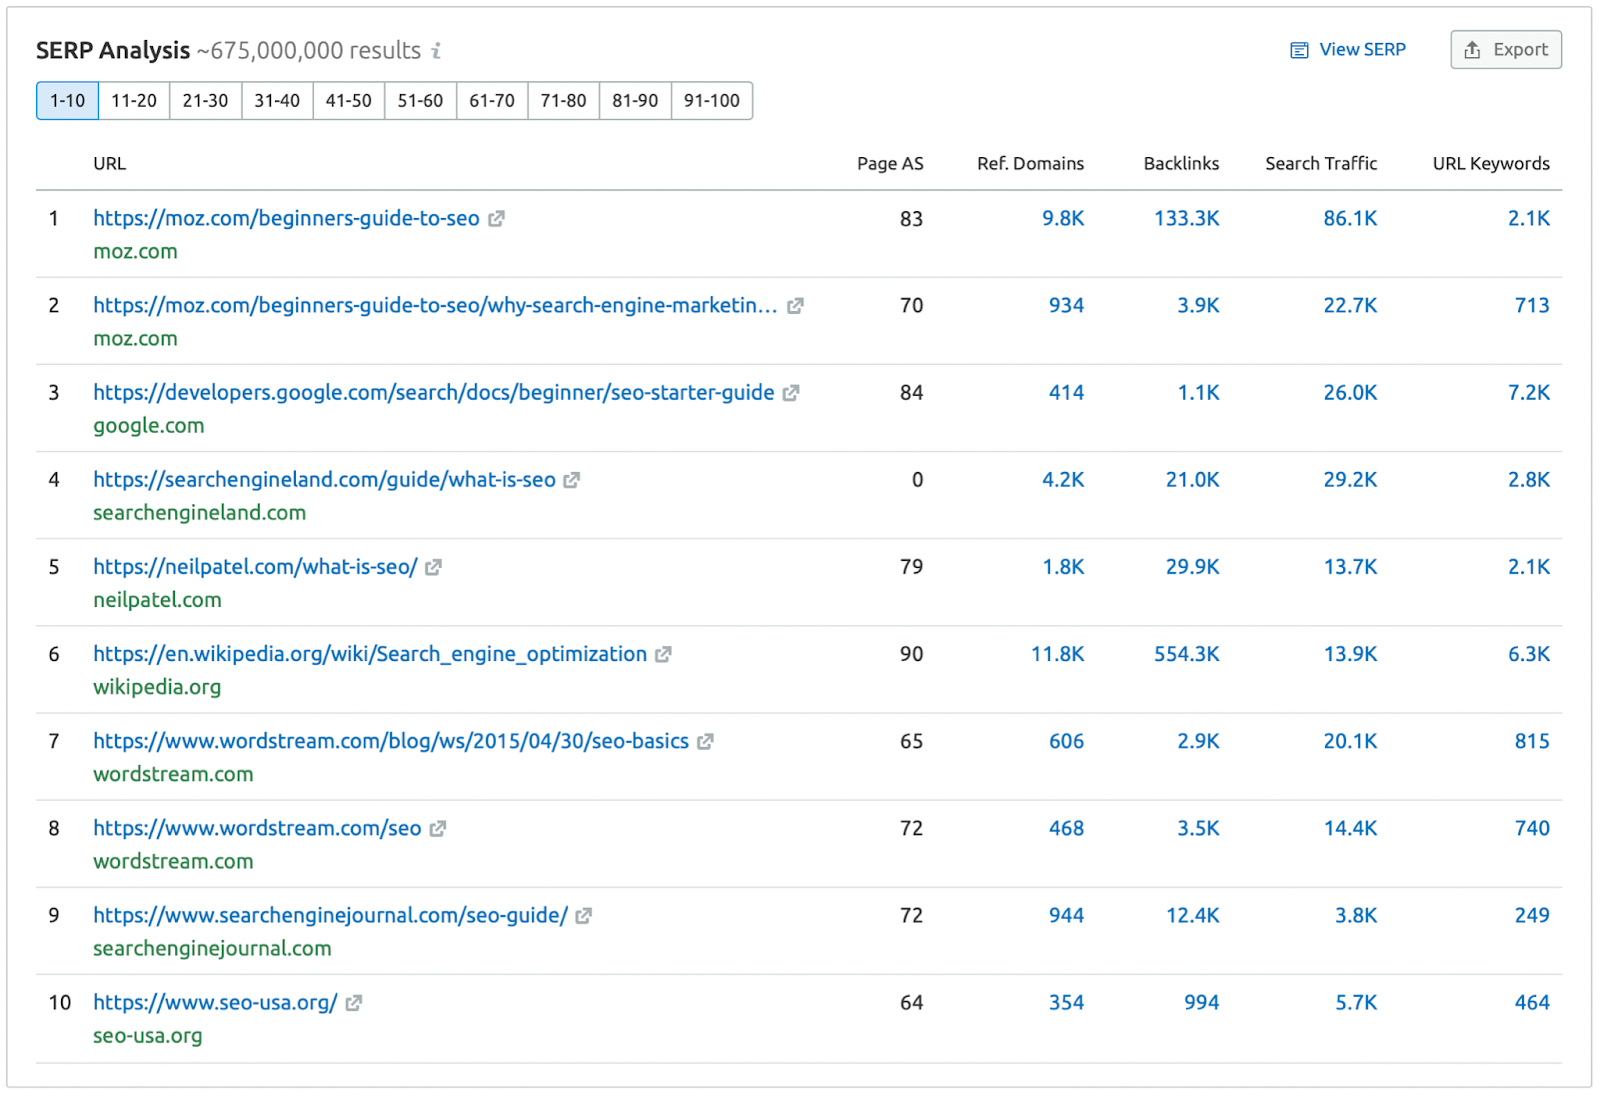
Task: Click URL Keywords value 249
Action: (1532, 914)
